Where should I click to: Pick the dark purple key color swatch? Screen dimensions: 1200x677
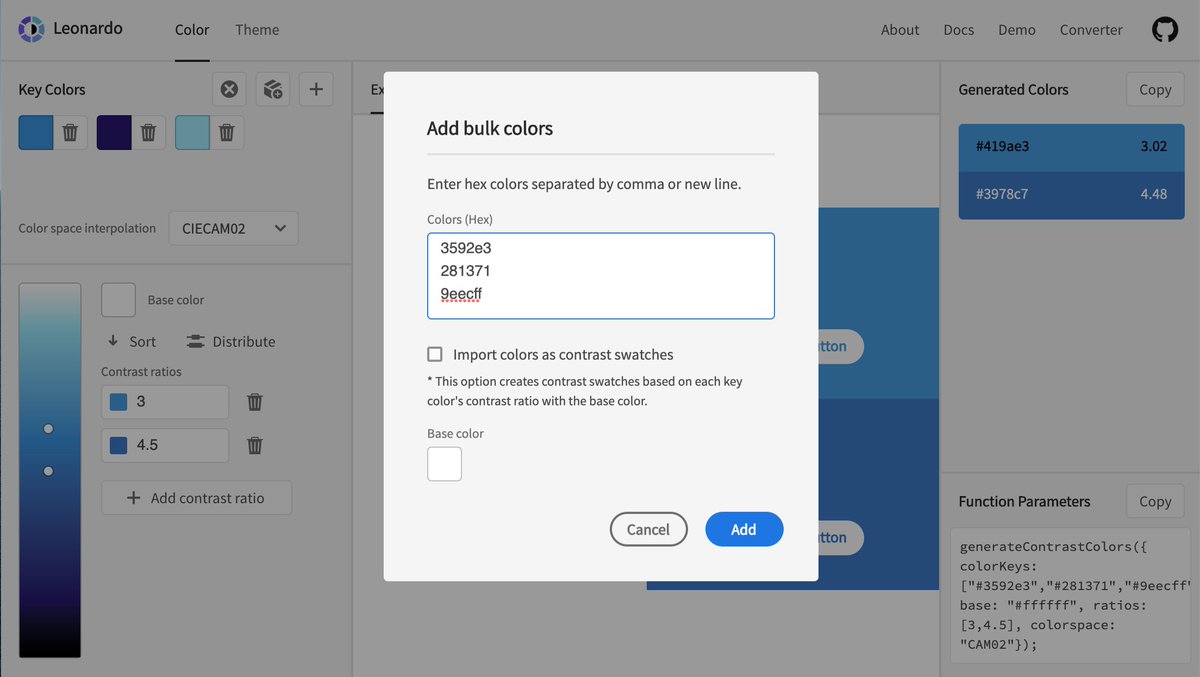click(x=114, y=132)
